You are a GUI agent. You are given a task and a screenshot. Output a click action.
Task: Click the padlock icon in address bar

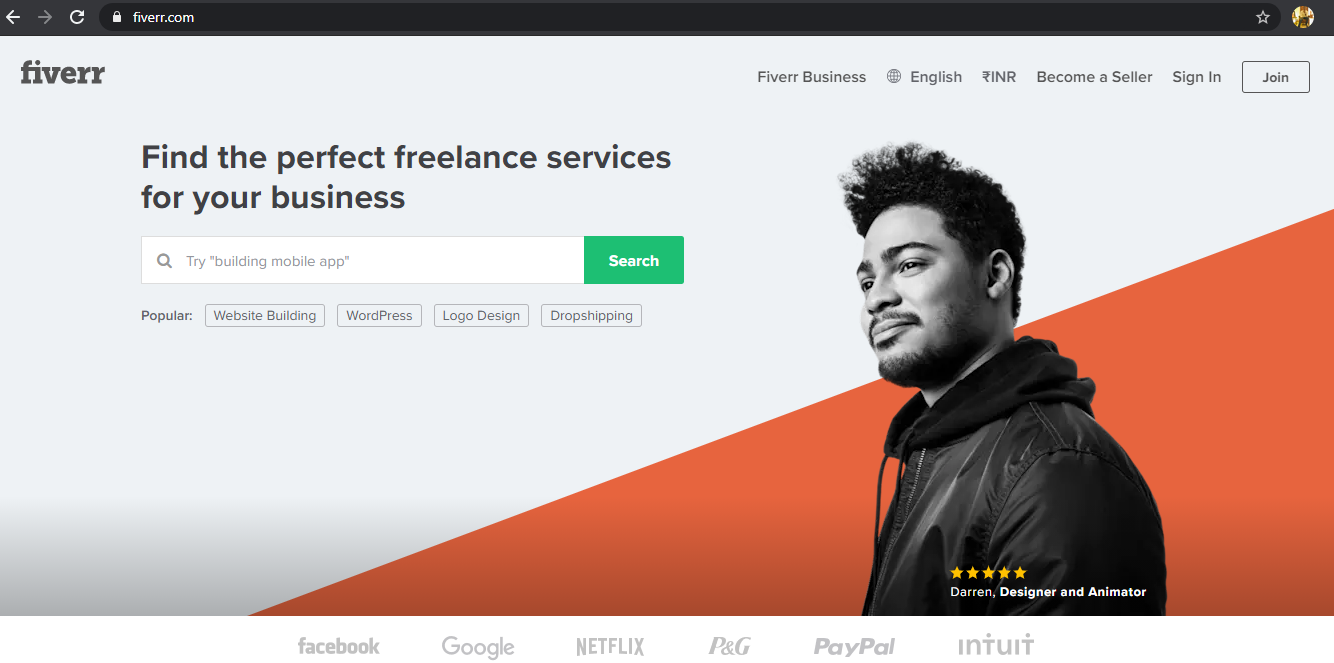[115, 17]
